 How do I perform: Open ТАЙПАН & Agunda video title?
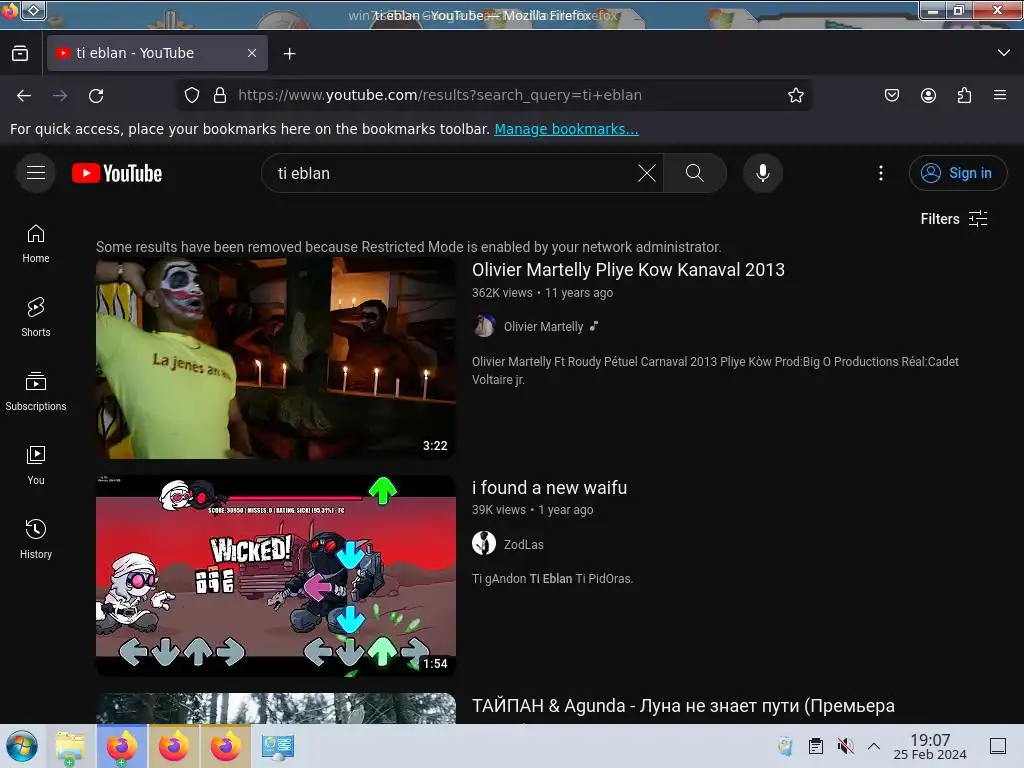click(x=683, y=706)
